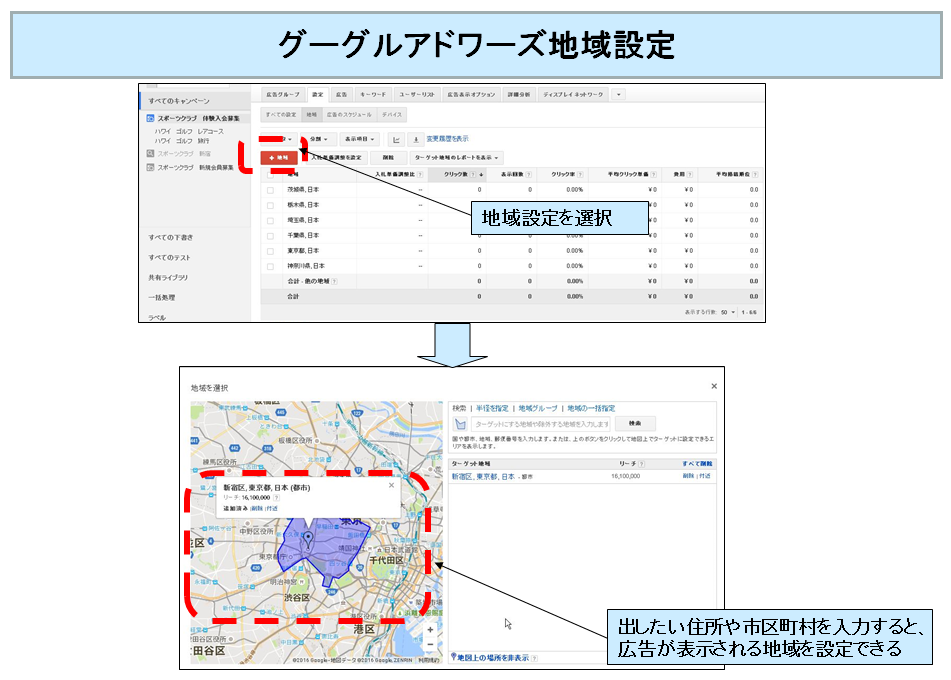This screenshot has width=951, height=680.
Task: Check the box for 埼玉県, 日本 row
Action: click(x=271, y=220)
